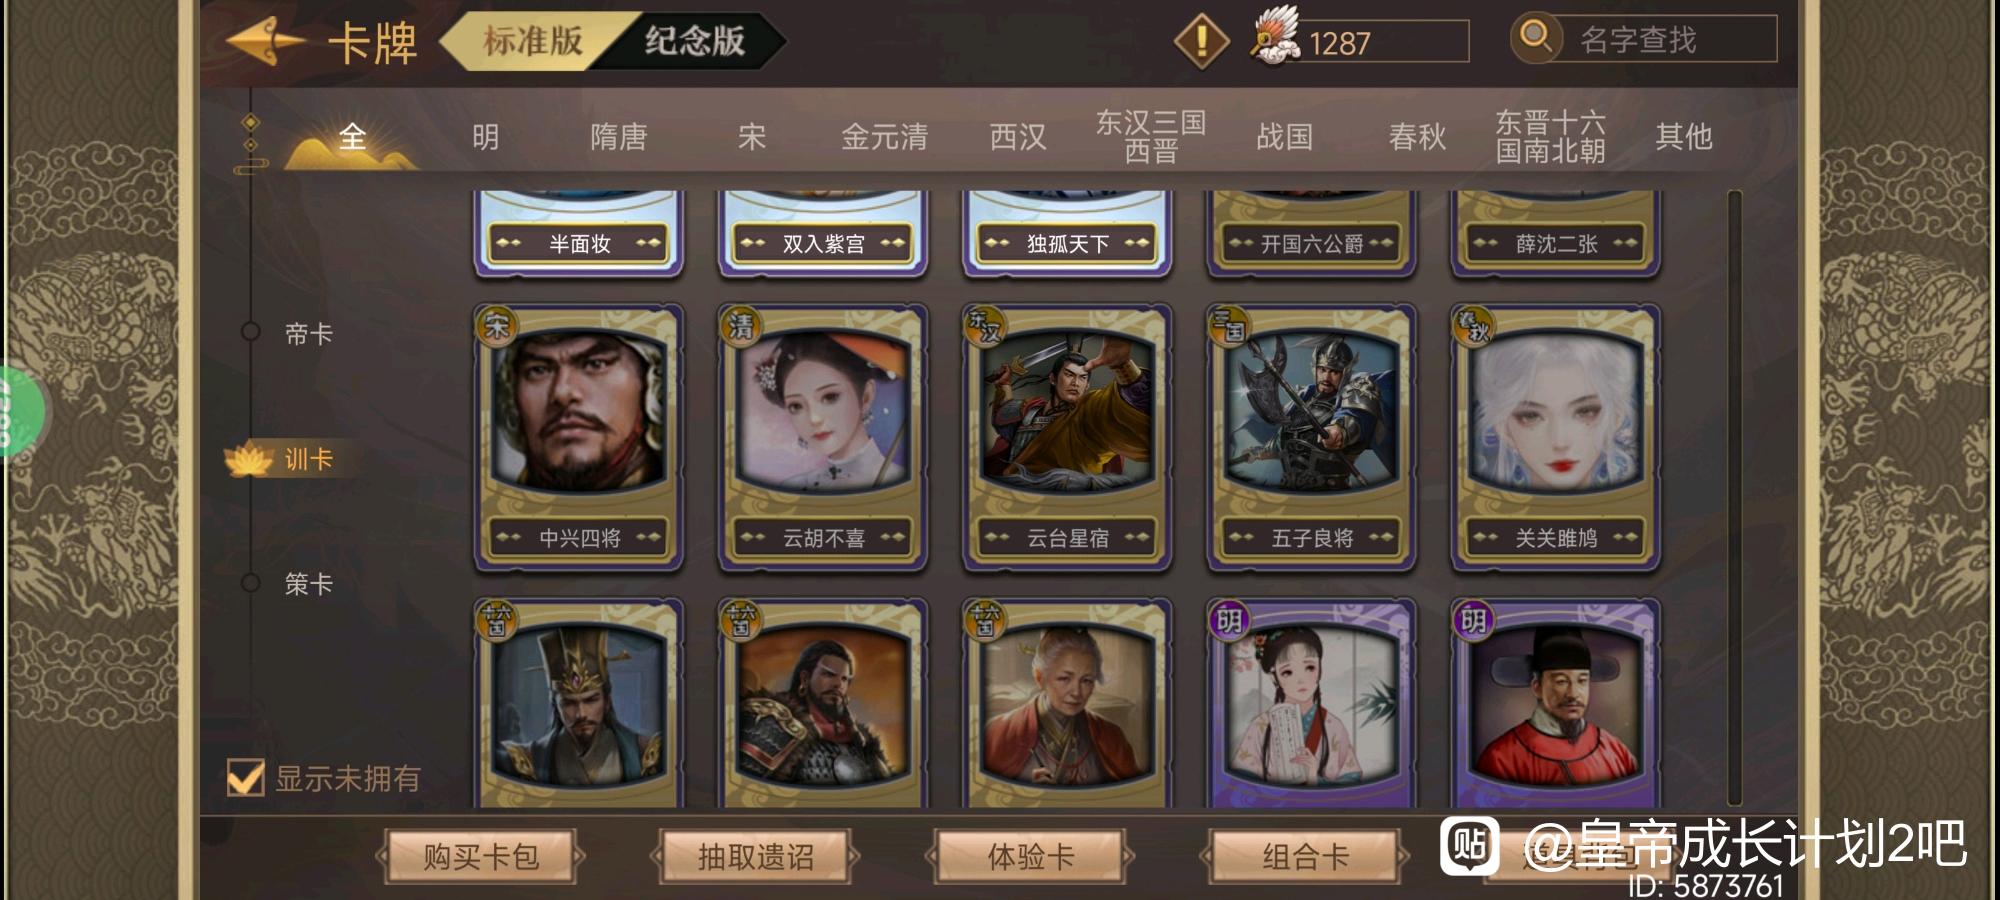The height and width of the screenshot is (900, 2000).
Task: Click the feather currency icon beside 1287
Action: pos(1275,35)
